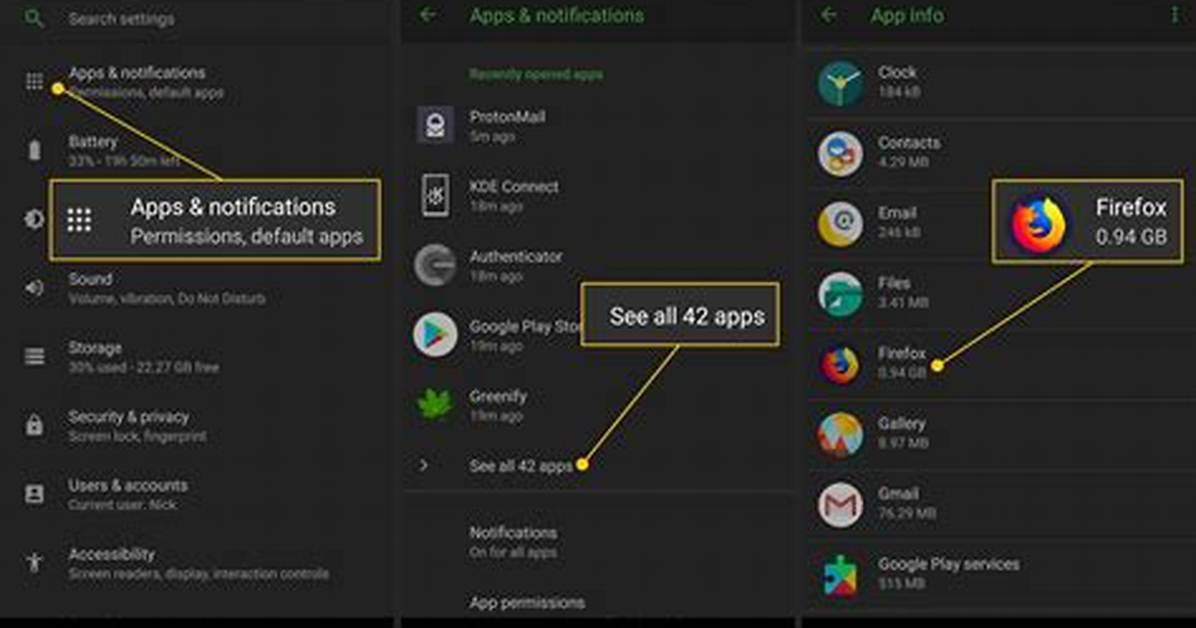Open ProtonMail from recently opened apps
This screenshot has width=1196, height=628.
(x=600, y=125)
